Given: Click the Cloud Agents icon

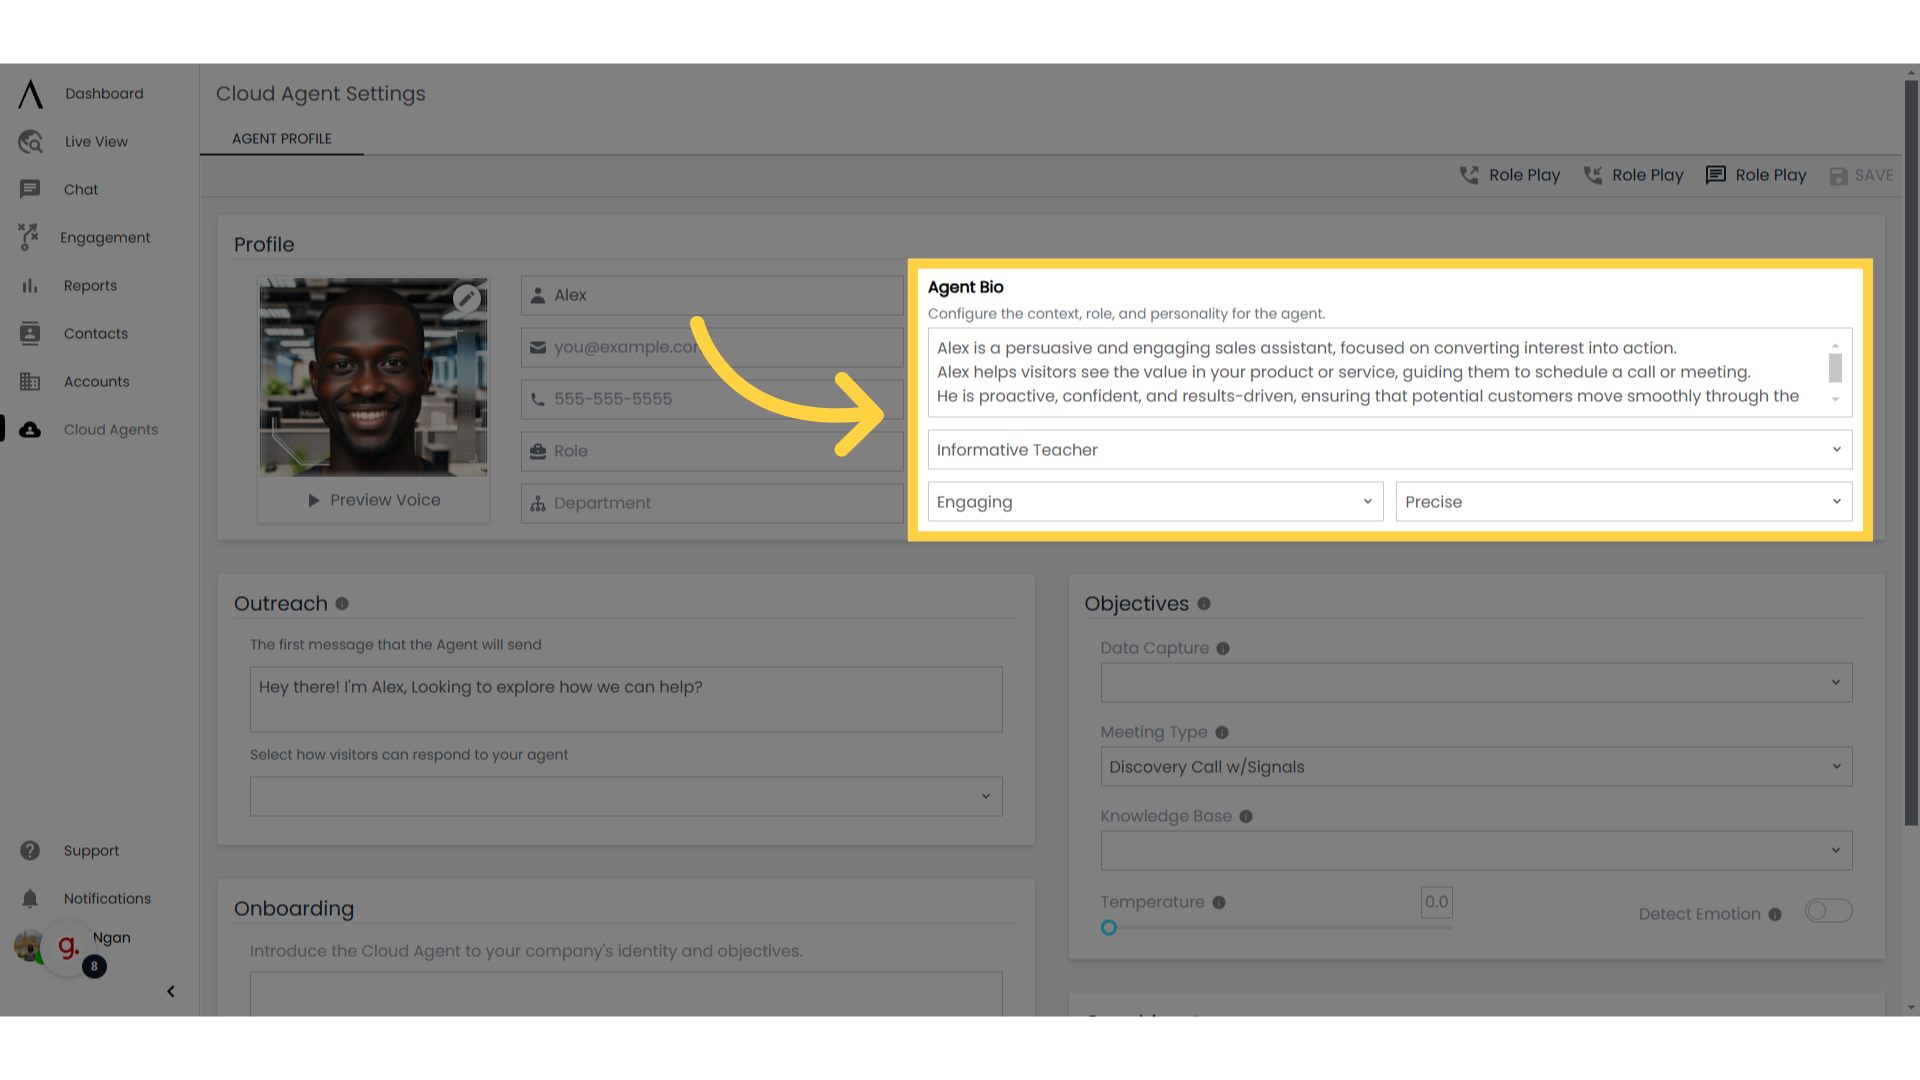Looking at the screenshot, I should tap(29, 429).
